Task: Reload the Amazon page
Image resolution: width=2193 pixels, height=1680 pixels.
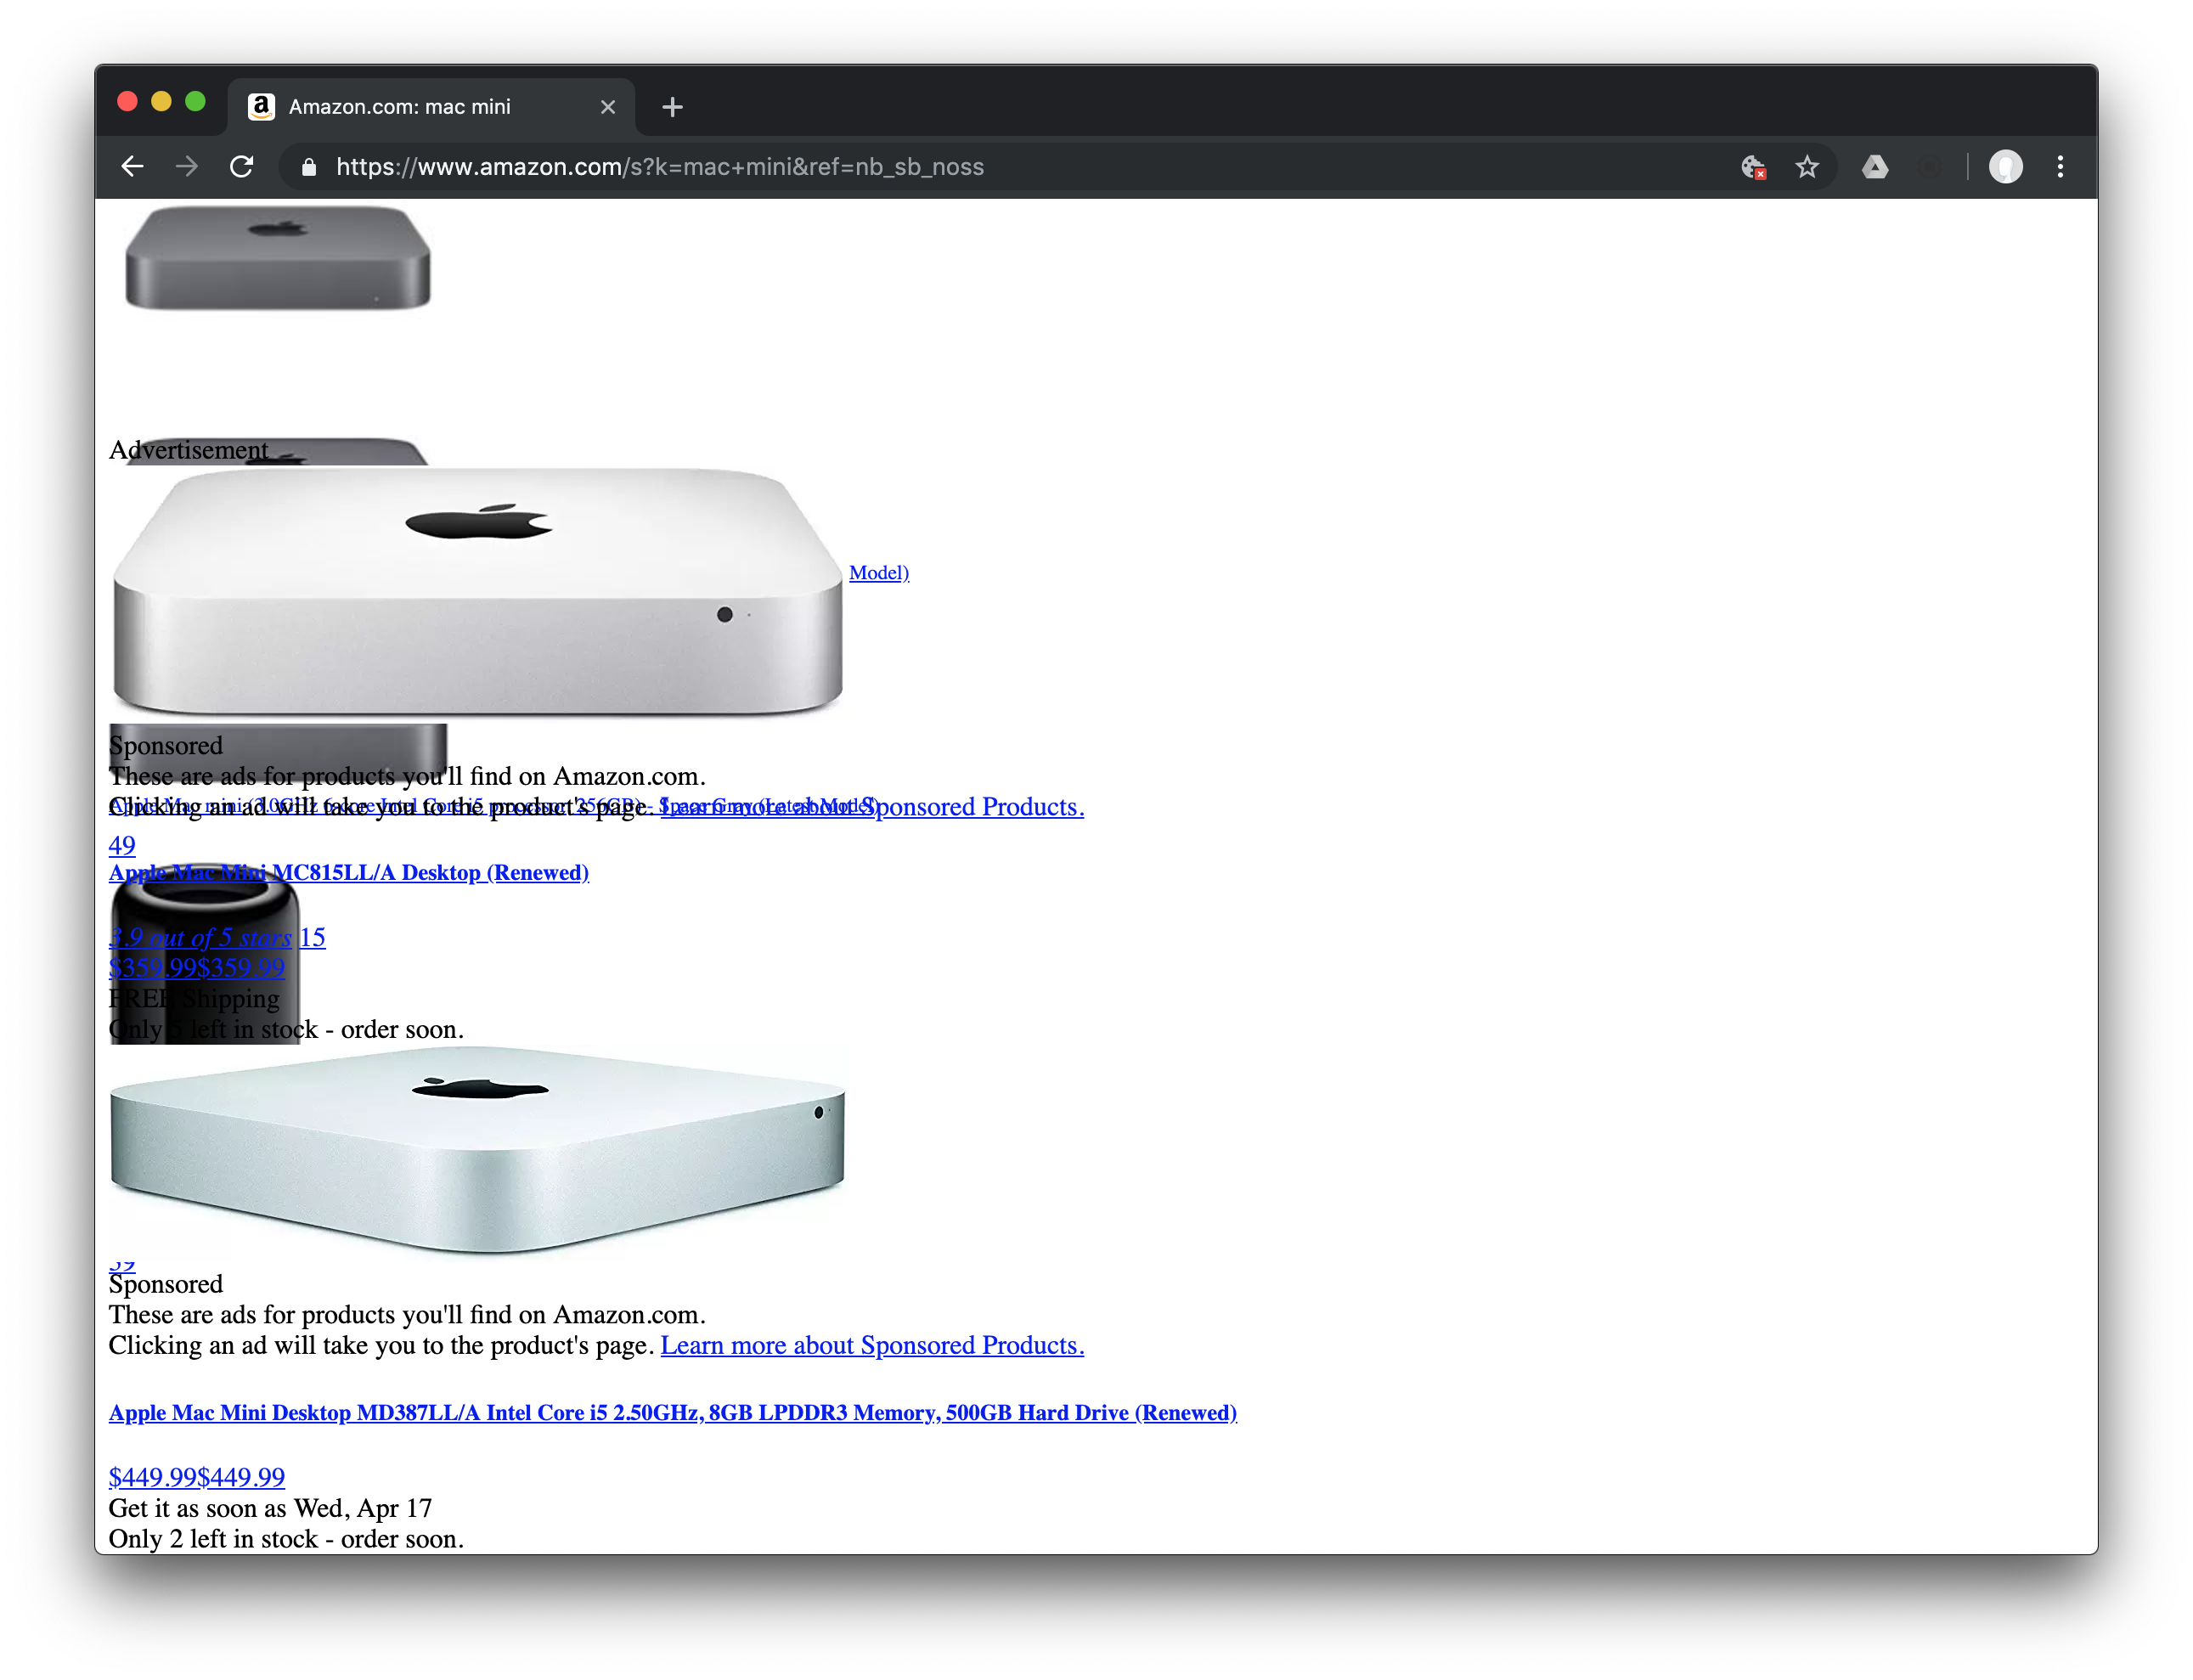Action: coord(242,166)
